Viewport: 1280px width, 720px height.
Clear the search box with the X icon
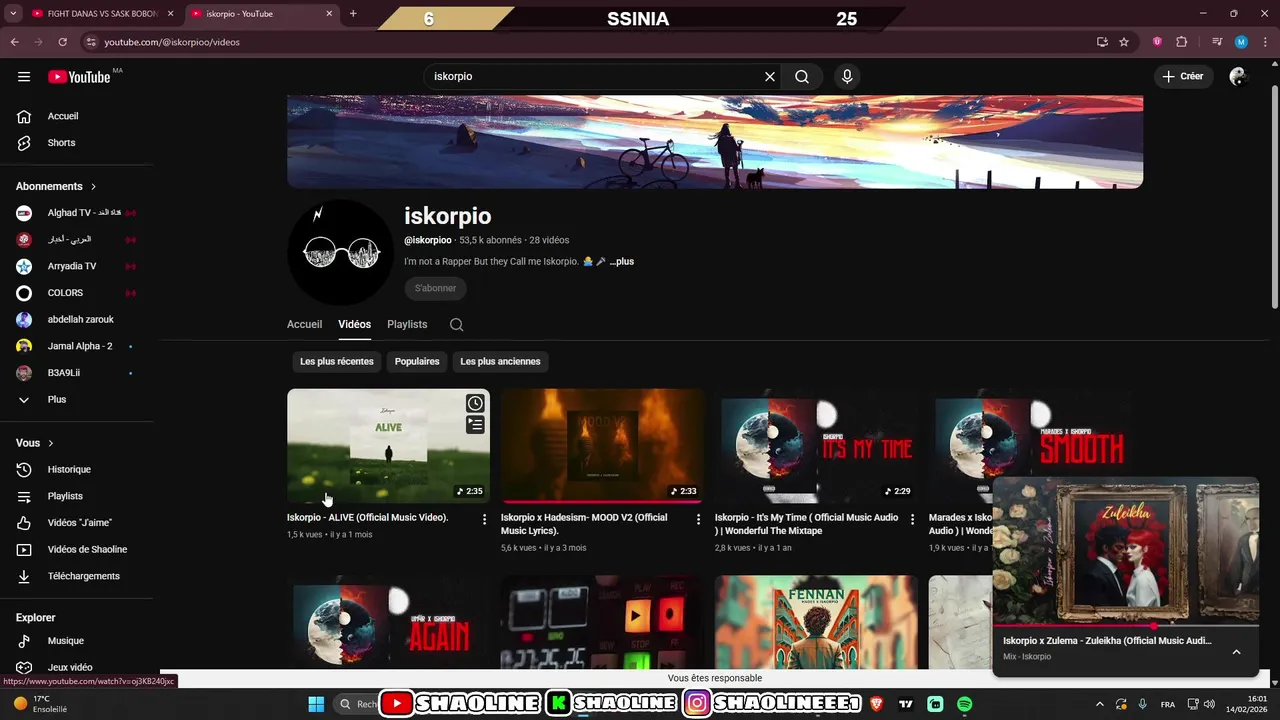(770, 77)
